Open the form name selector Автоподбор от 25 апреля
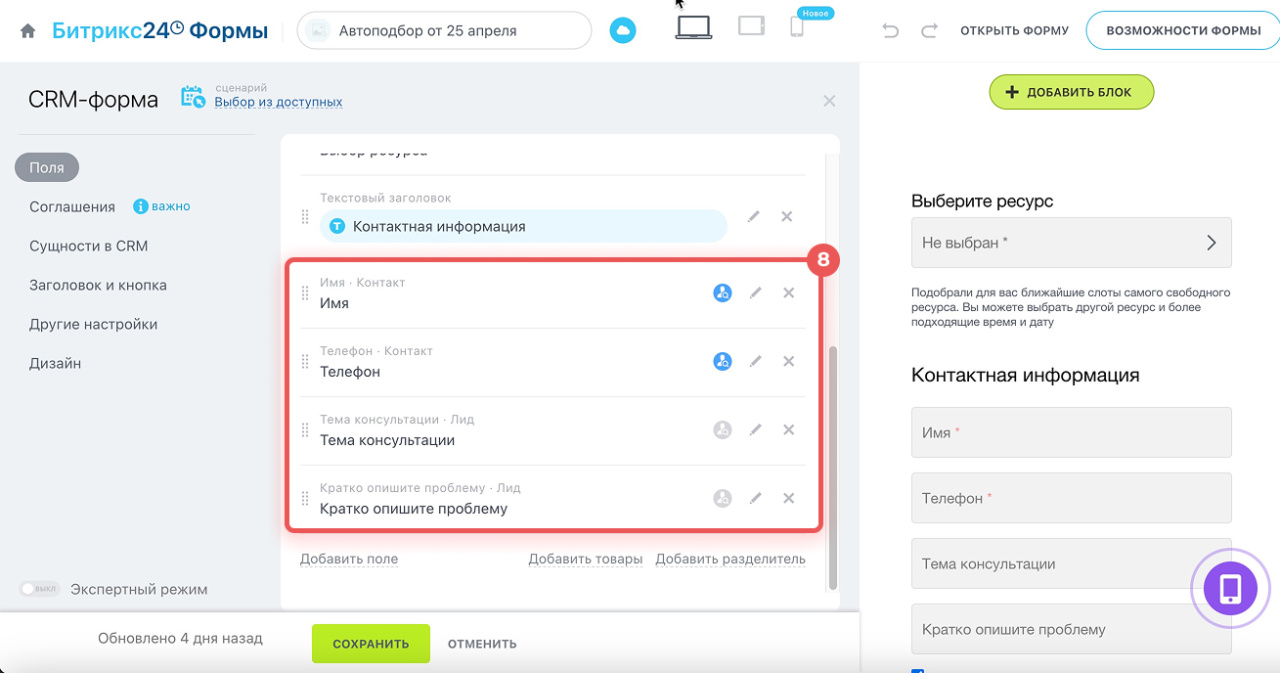1280x673 pixels. click(444, 31)
